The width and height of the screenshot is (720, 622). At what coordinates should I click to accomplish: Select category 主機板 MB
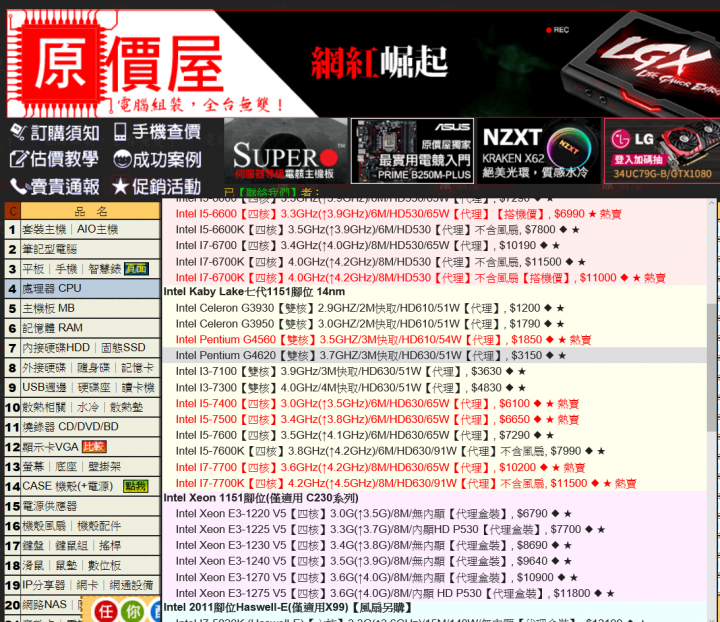tap(90, 308)
